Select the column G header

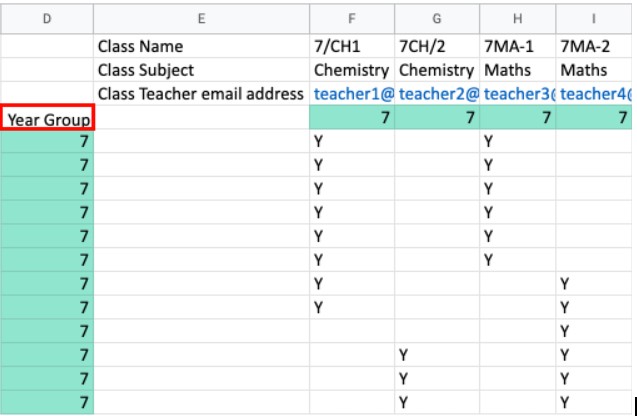click(x=437, y=17)
